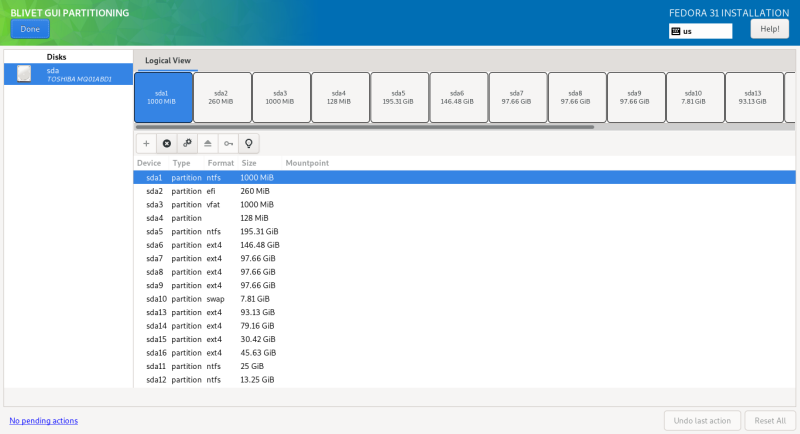
Task: Select the sda disk icon in Disks
Action: click(x=24, y=74)
